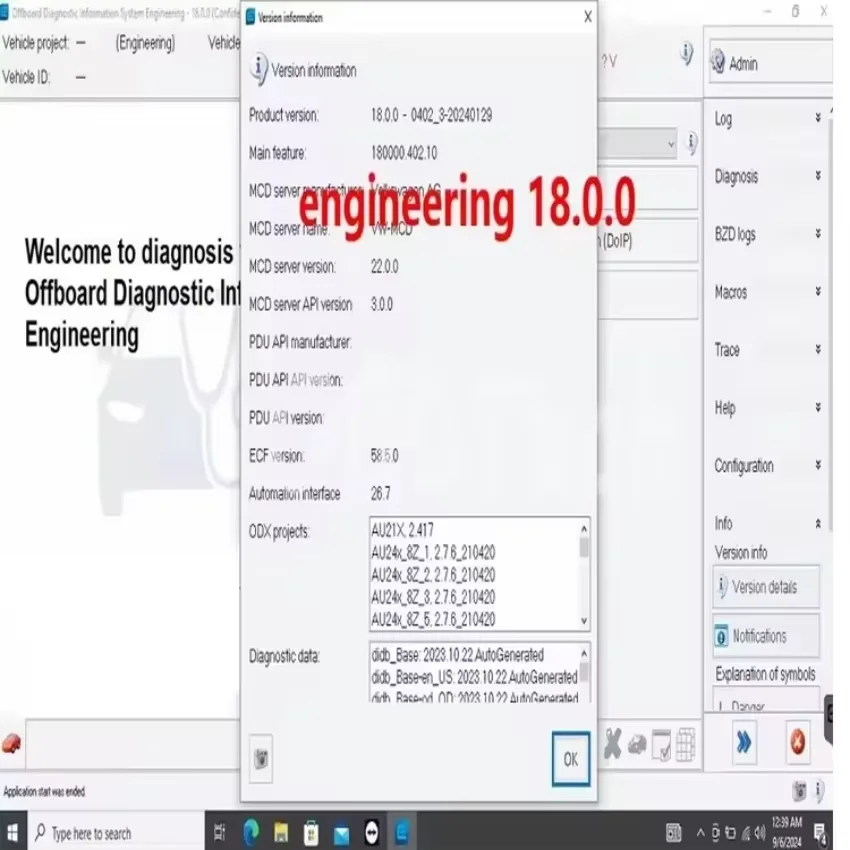Screen dimensions: 850x850
Task: Show hidden system tray icons
Action: tap(700, 832)
